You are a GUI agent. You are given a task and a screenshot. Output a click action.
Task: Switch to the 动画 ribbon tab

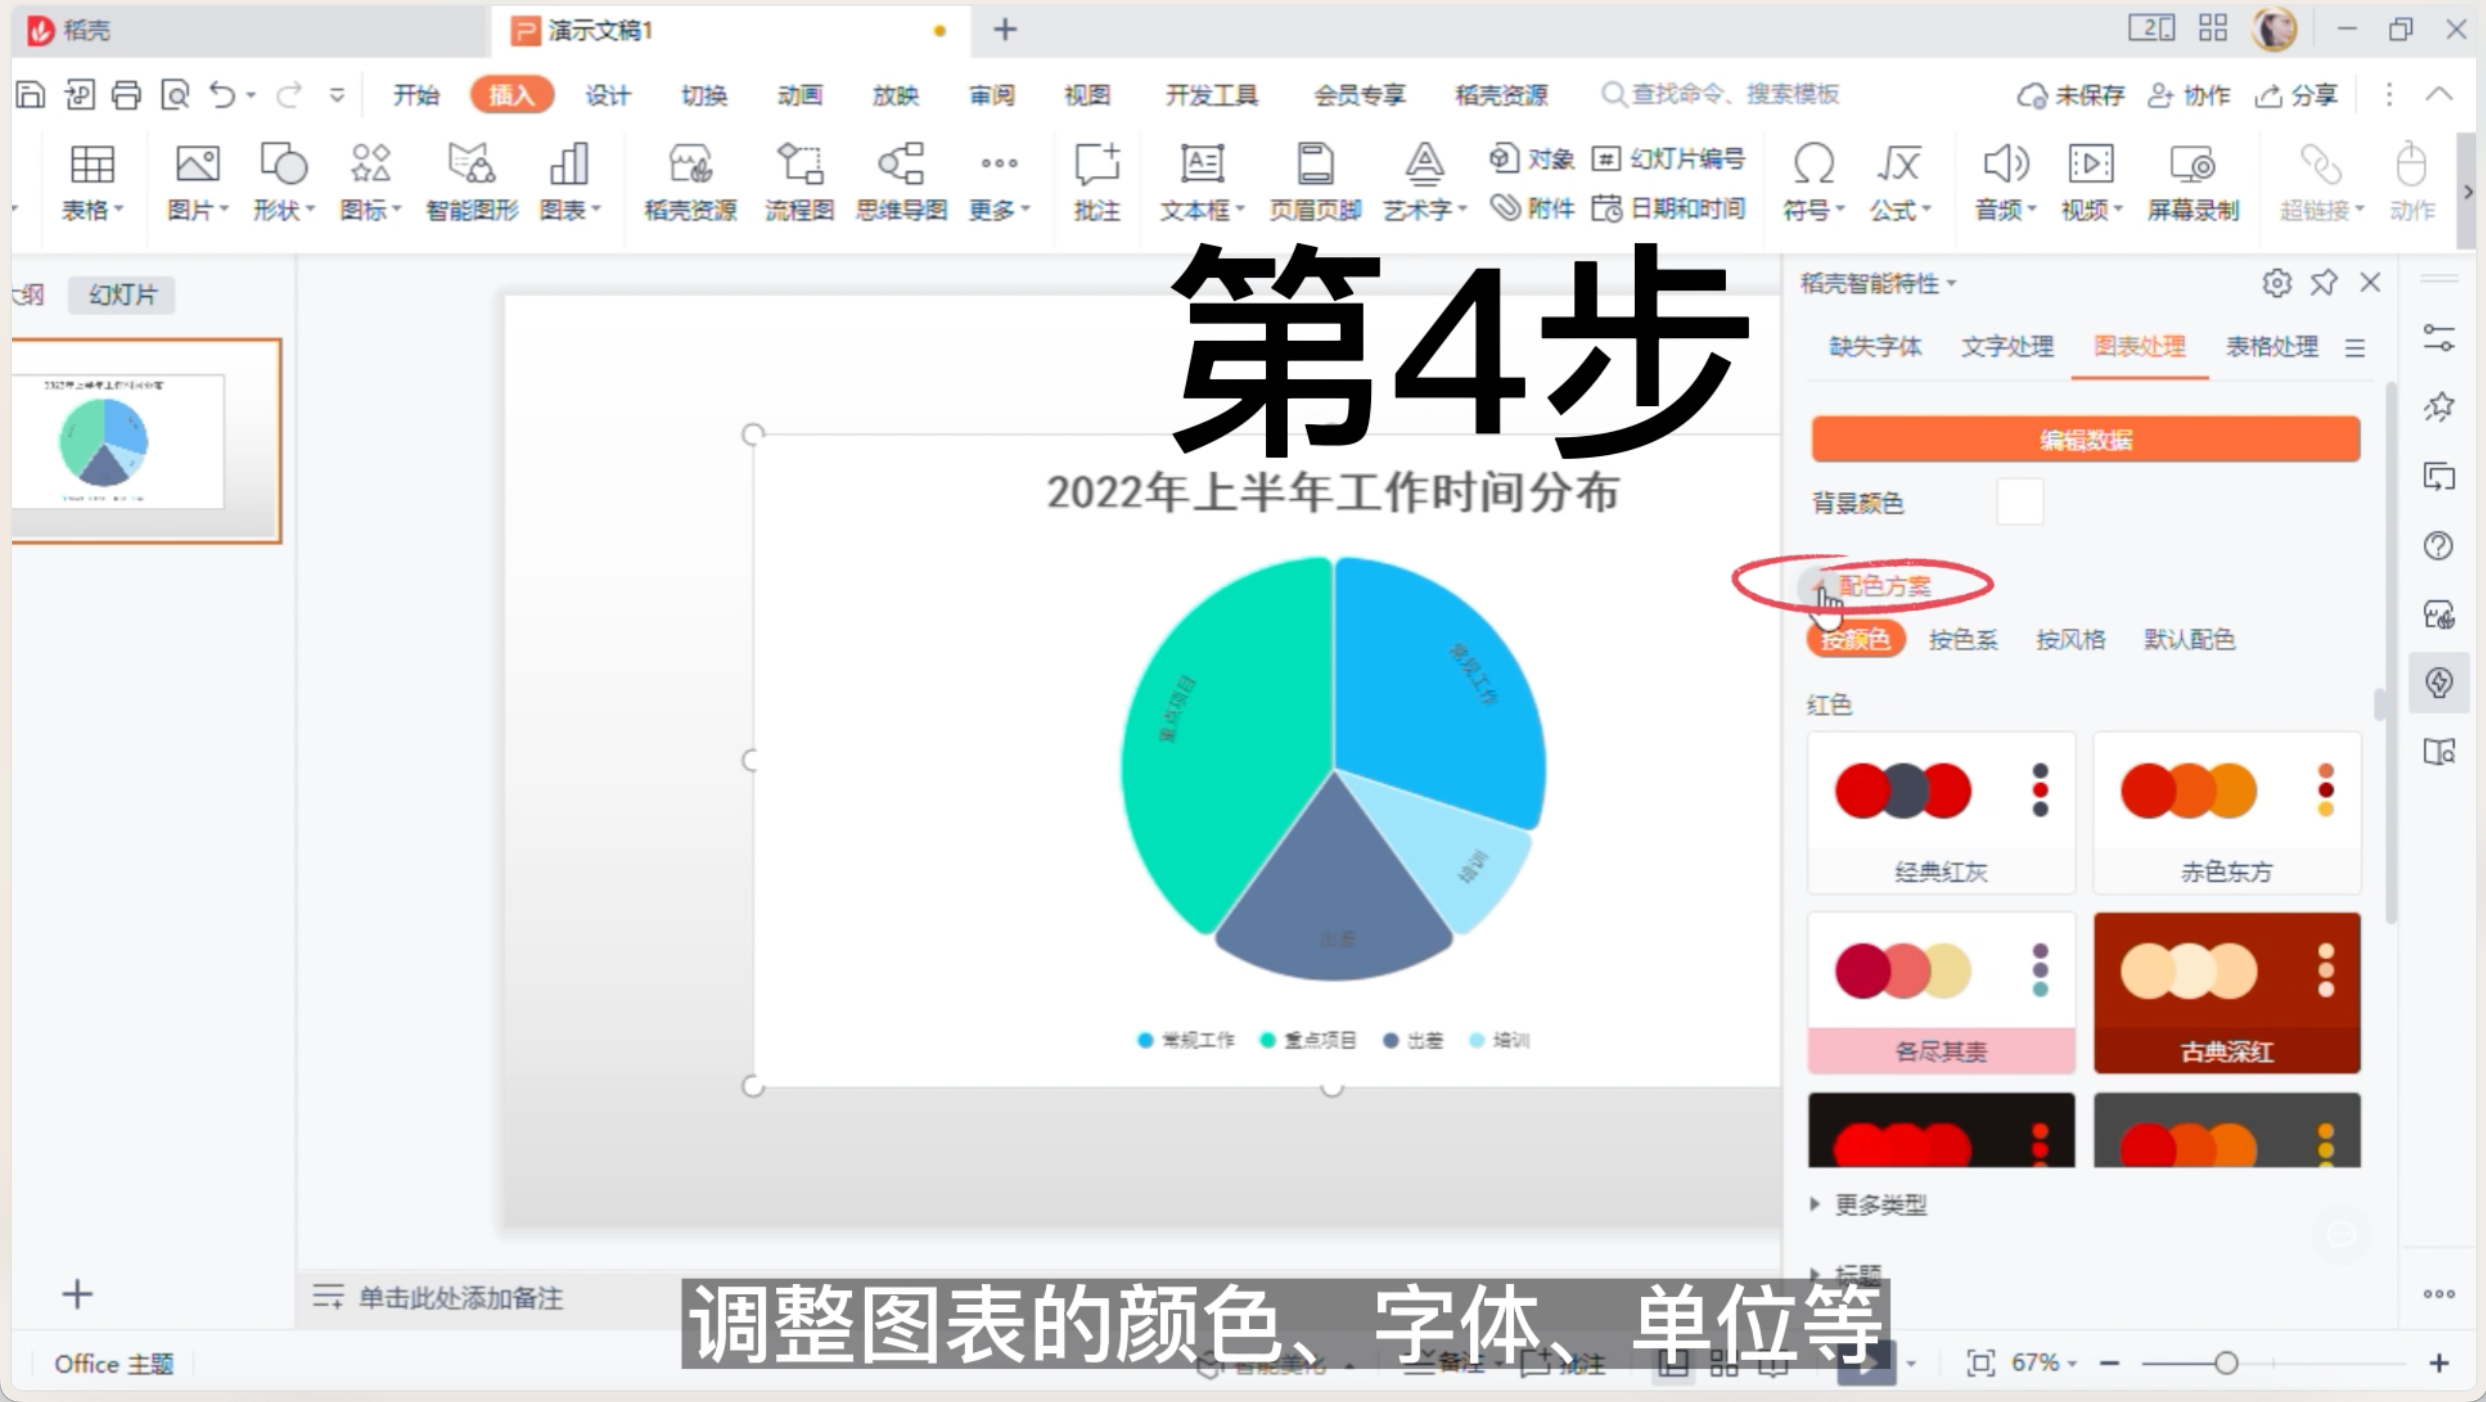(799, 95)
